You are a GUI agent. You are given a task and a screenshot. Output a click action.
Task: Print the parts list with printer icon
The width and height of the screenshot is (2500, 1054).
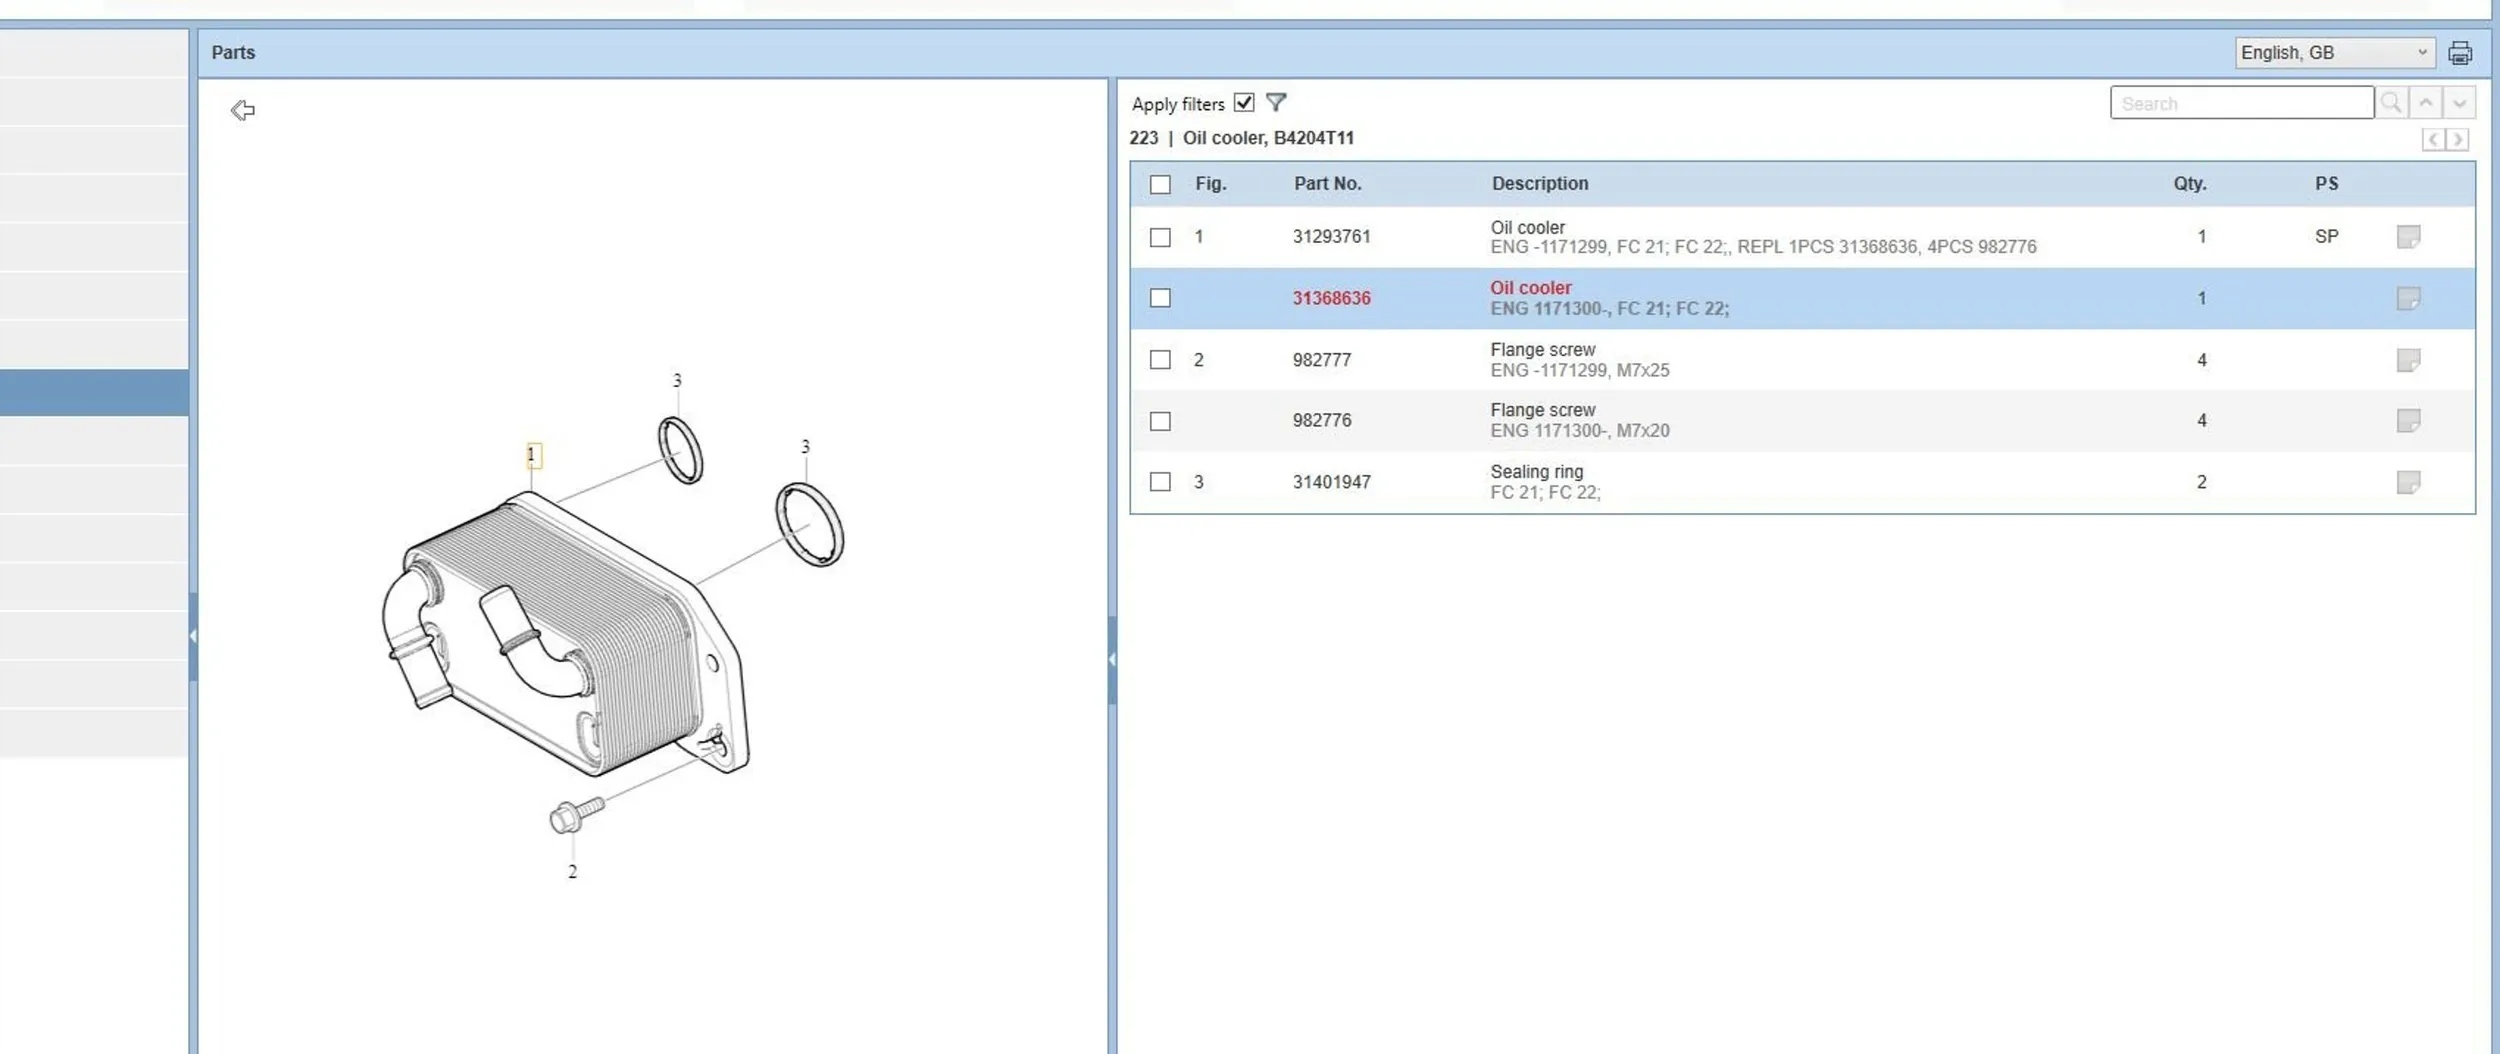point(2460,53)
